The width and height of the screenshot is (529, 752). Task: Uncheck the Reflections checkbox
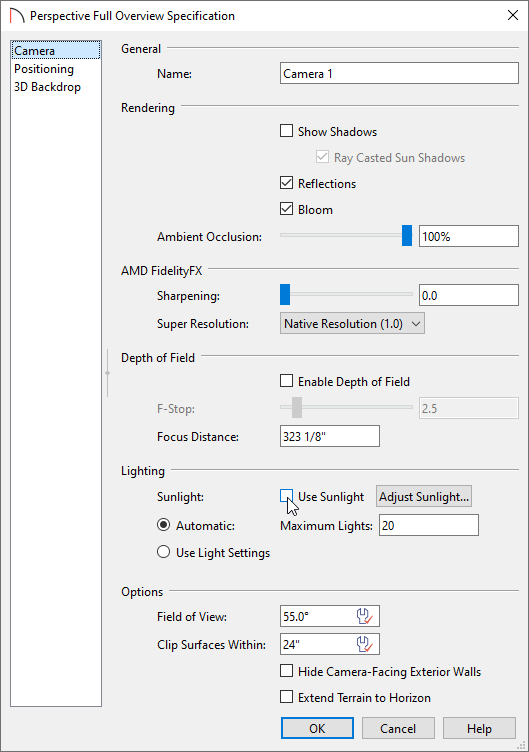[286, 183]
